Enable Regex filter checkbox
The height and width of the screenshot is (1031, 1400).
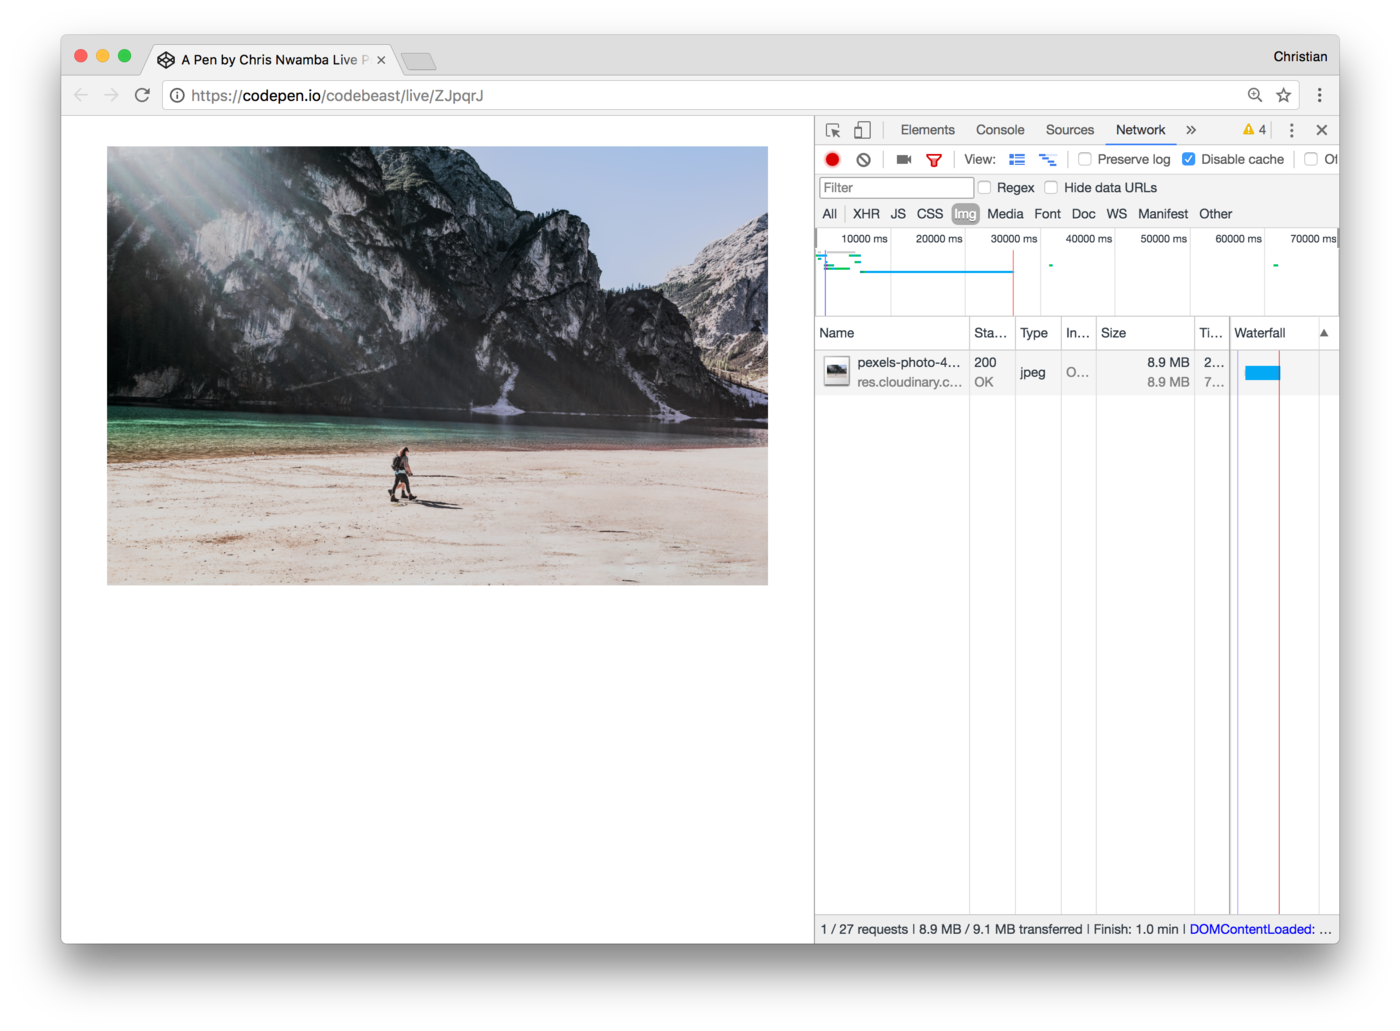coord(984,187)
